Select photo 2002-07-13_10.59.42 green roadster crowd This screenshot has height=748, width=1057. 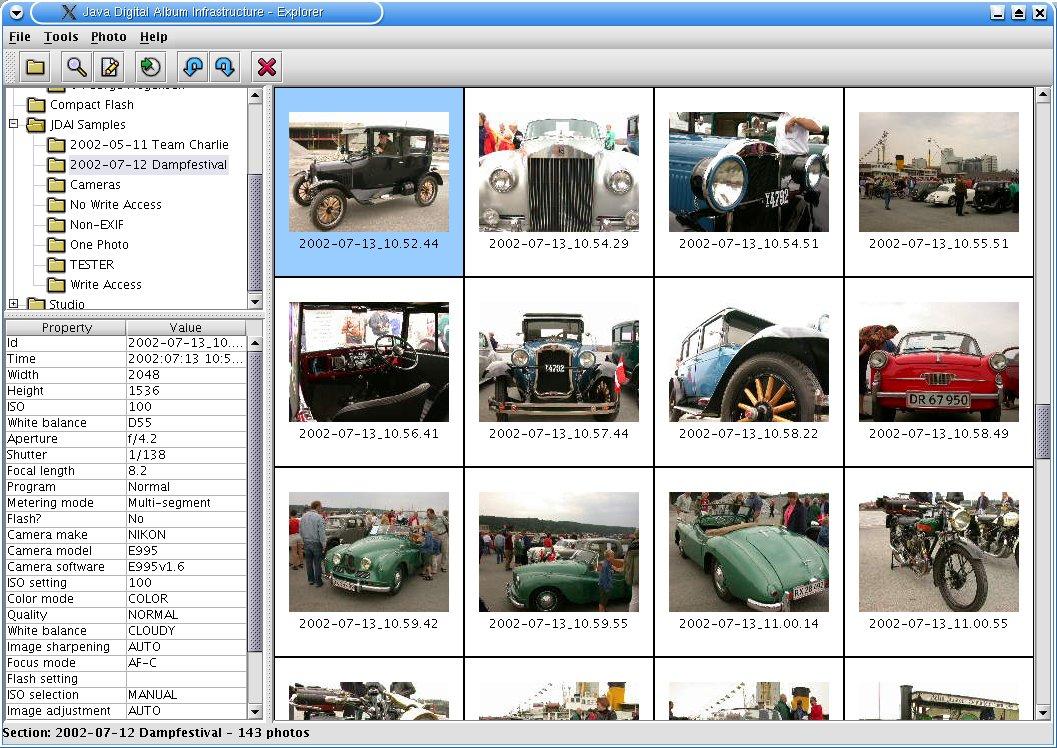pyautogui.click(x=369, y=562)
